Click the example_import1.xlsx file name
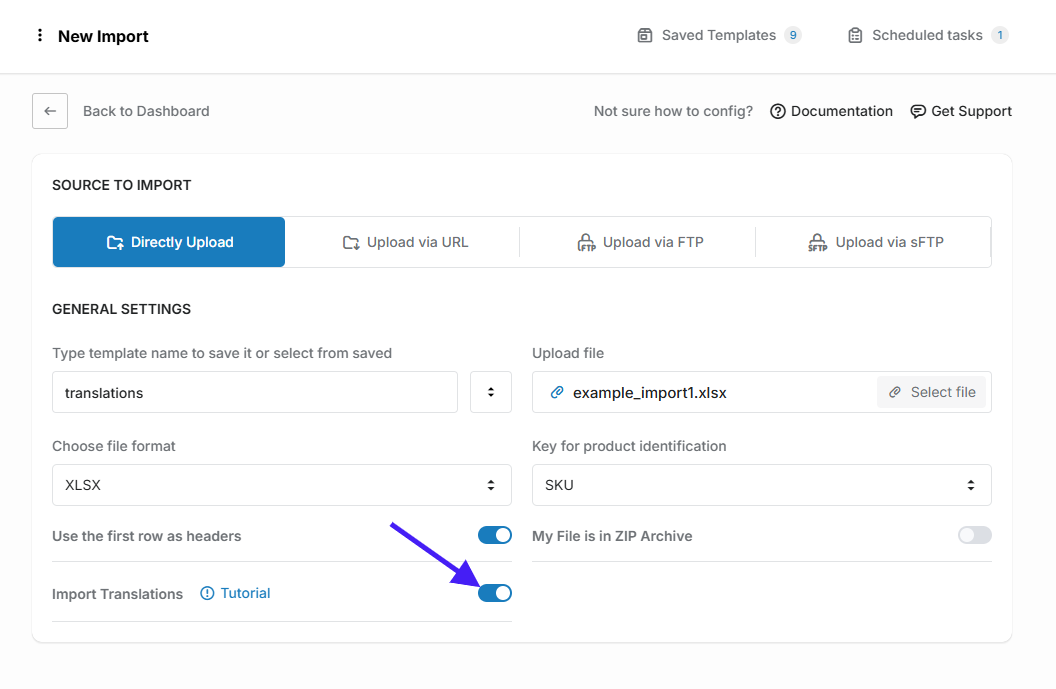This screenshot has height=689, width=1056. coord(649,393)
